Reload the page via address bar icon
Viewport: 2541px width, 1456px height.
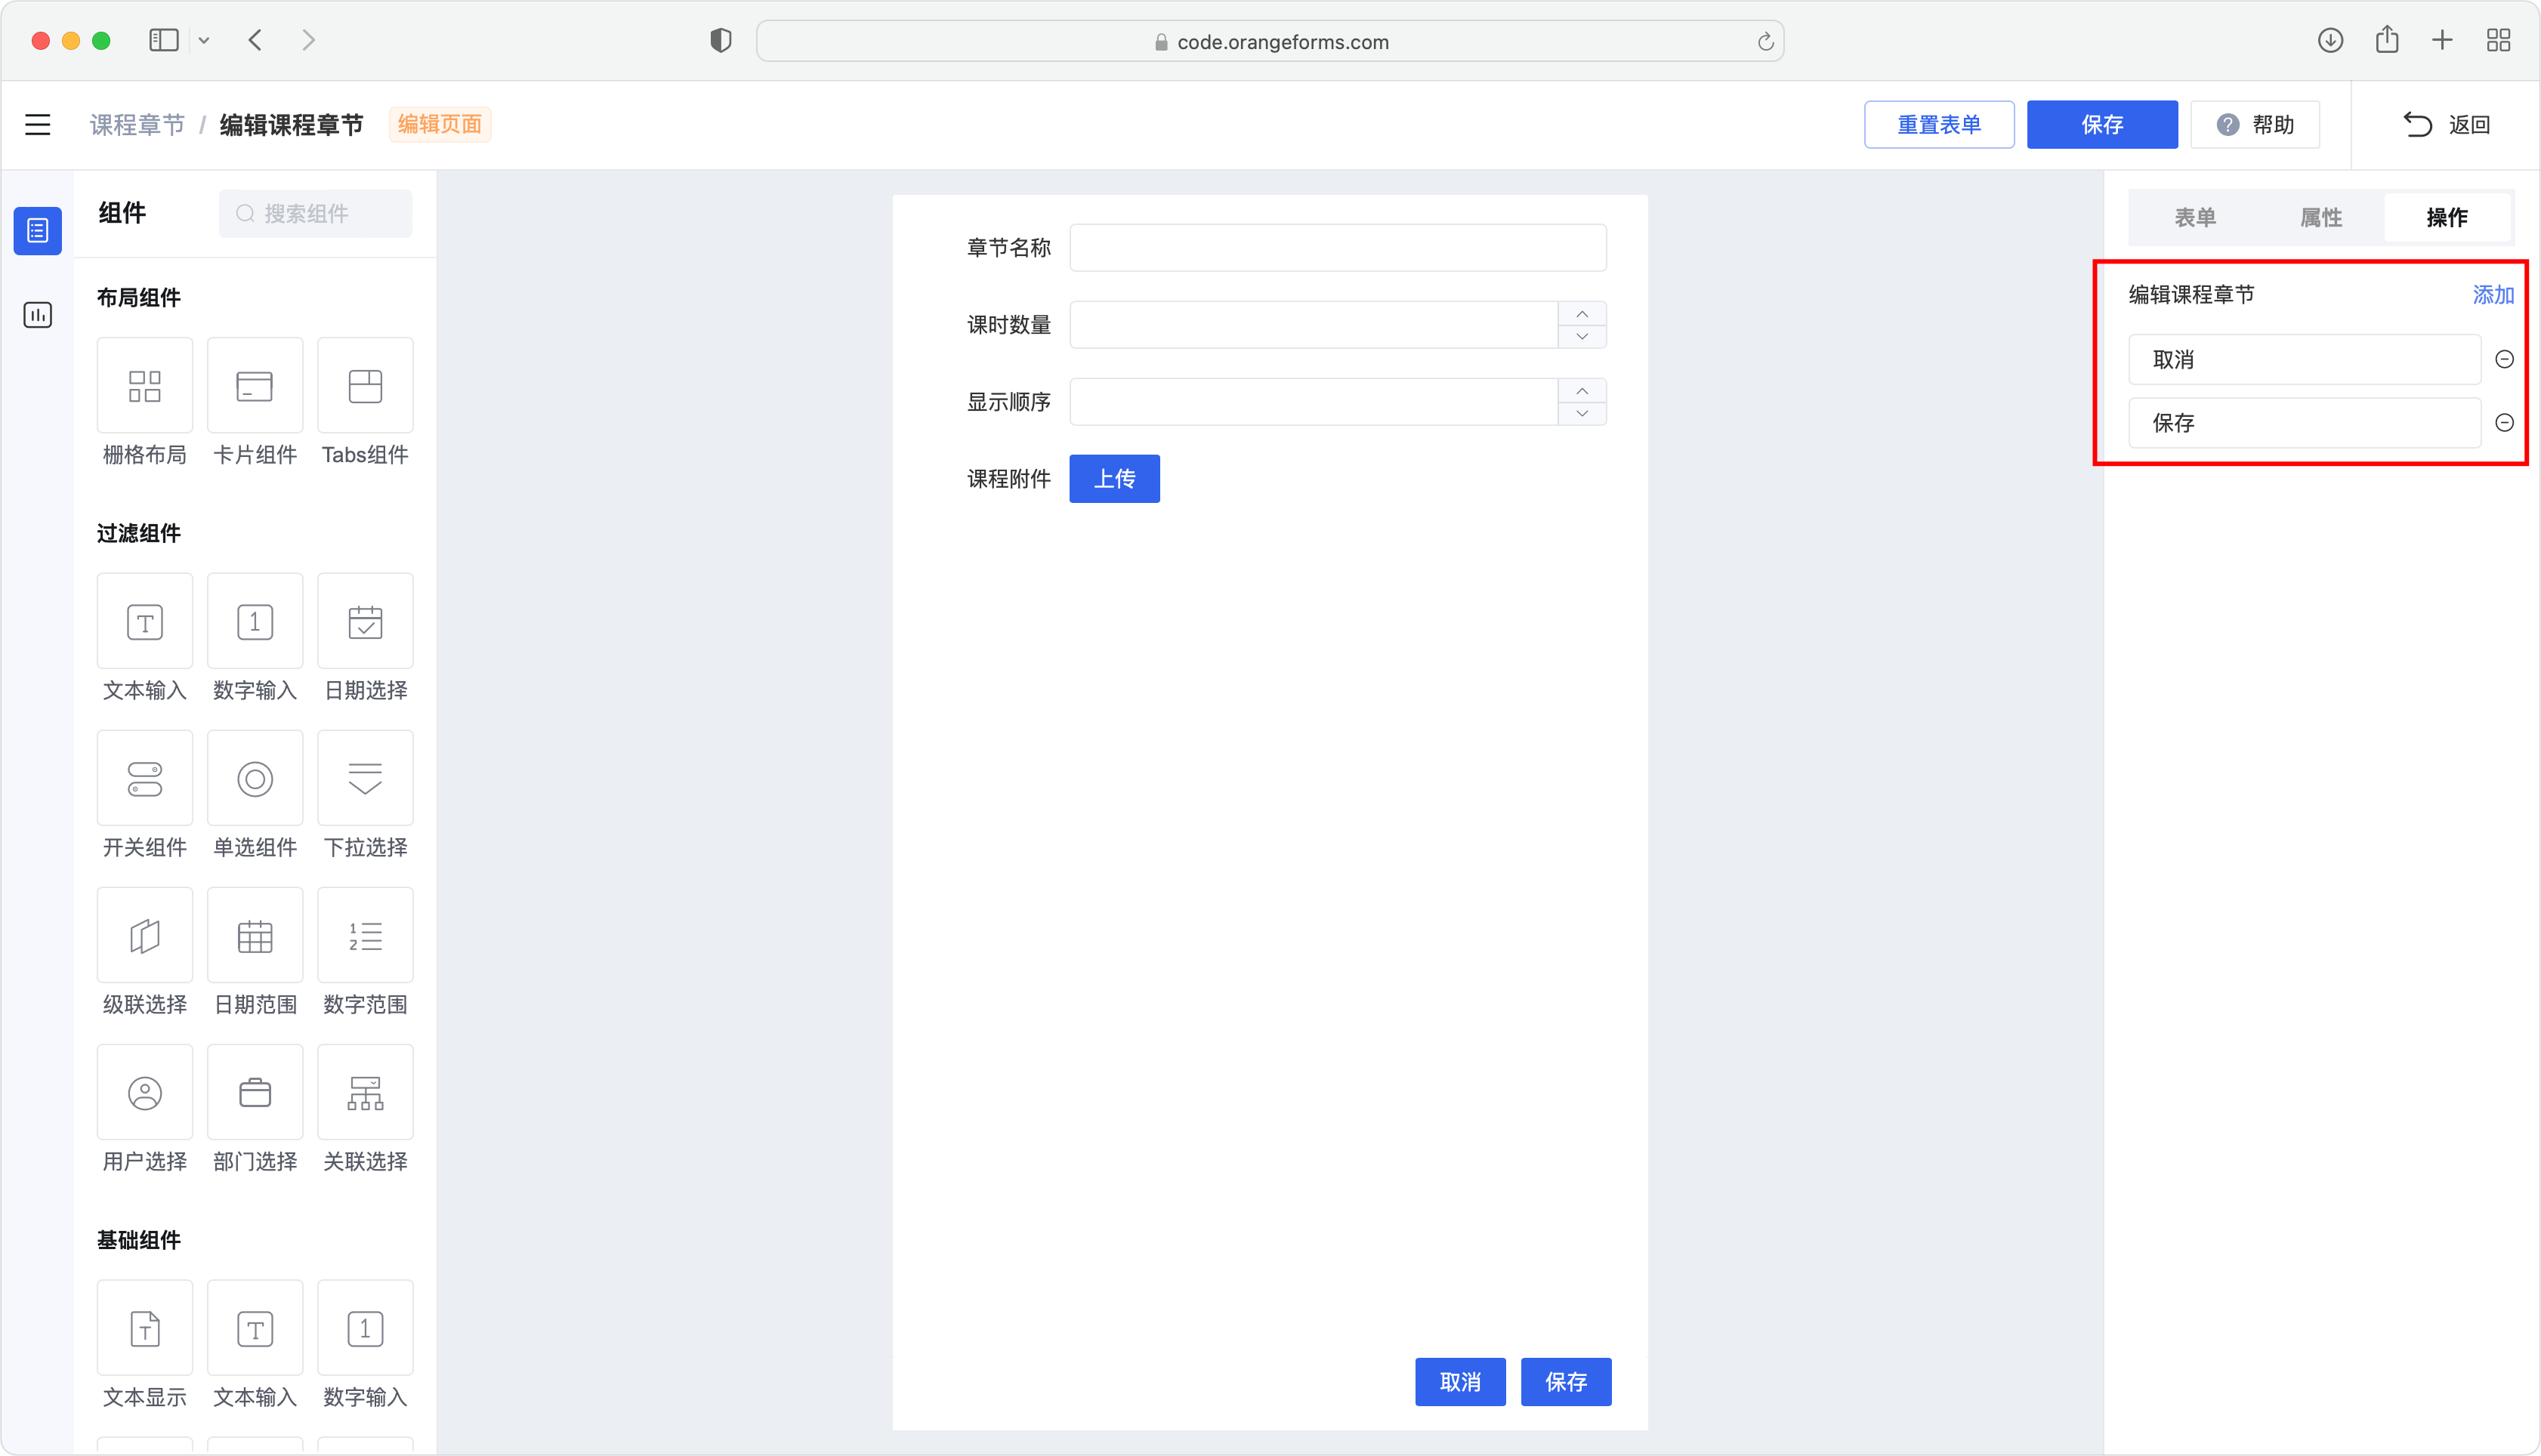(x=1765, y=41)
